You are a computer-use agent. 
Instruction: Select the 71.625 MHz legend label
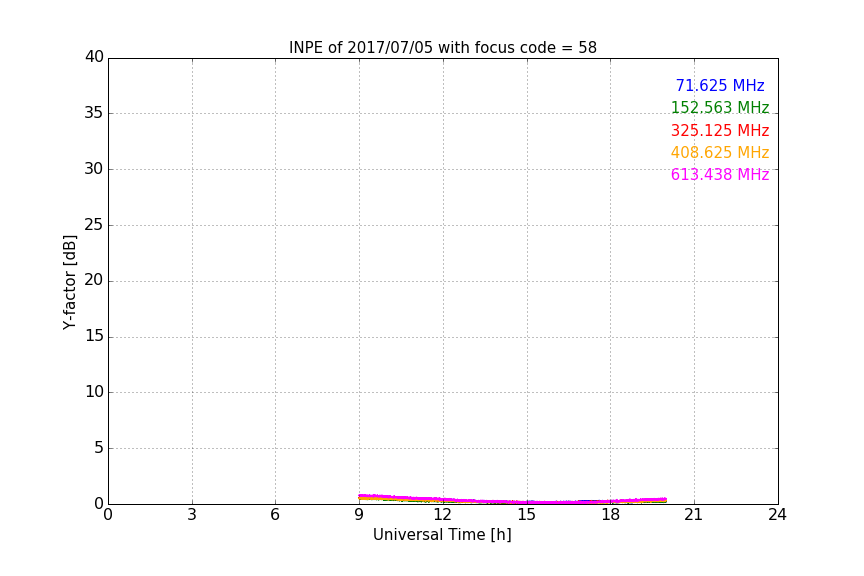pyautogui.click(x=720, y=86)
